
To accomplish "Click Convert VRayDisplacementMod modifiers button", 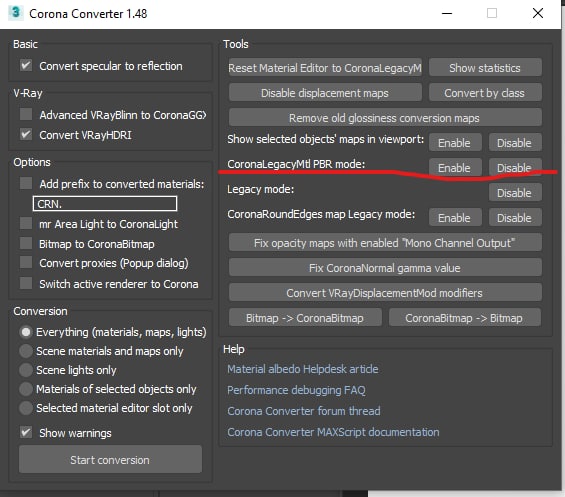I will [x=385, y=292].
